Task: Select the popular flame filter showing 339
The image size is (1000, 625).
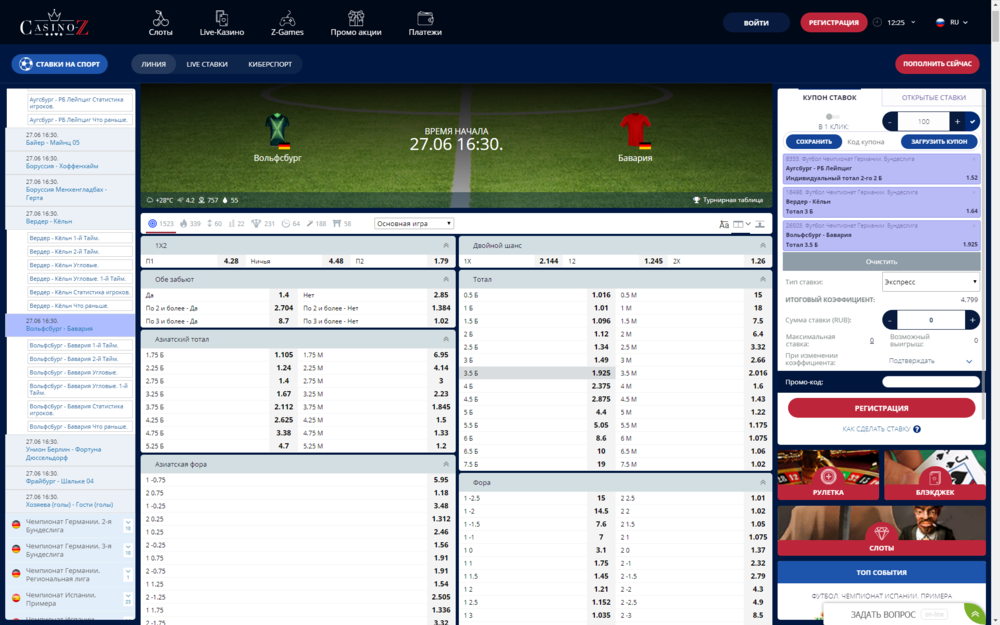Action: [x=190, y=224]
